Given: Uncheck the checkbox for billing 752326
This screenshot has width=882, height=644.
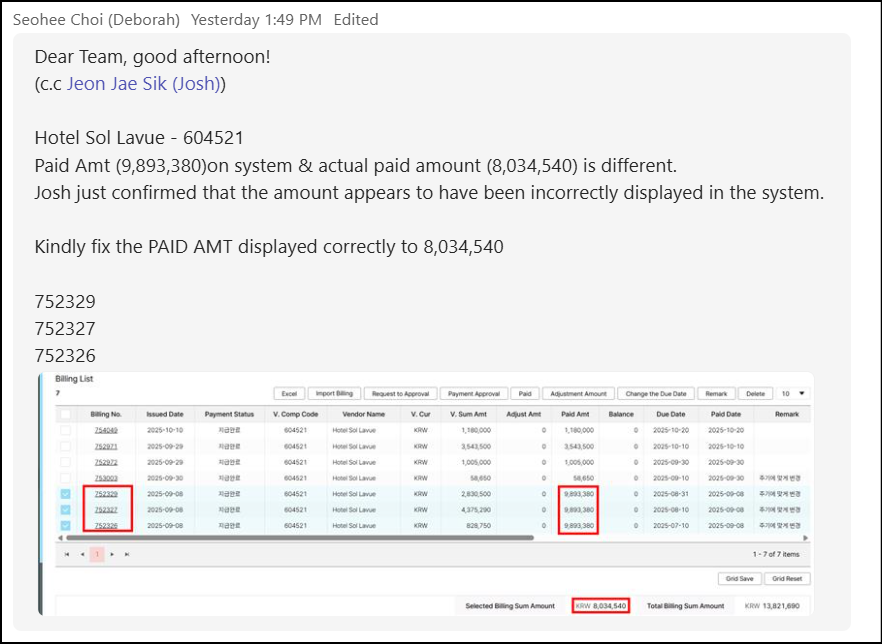Looking at the screenshot, I should 66,525.
